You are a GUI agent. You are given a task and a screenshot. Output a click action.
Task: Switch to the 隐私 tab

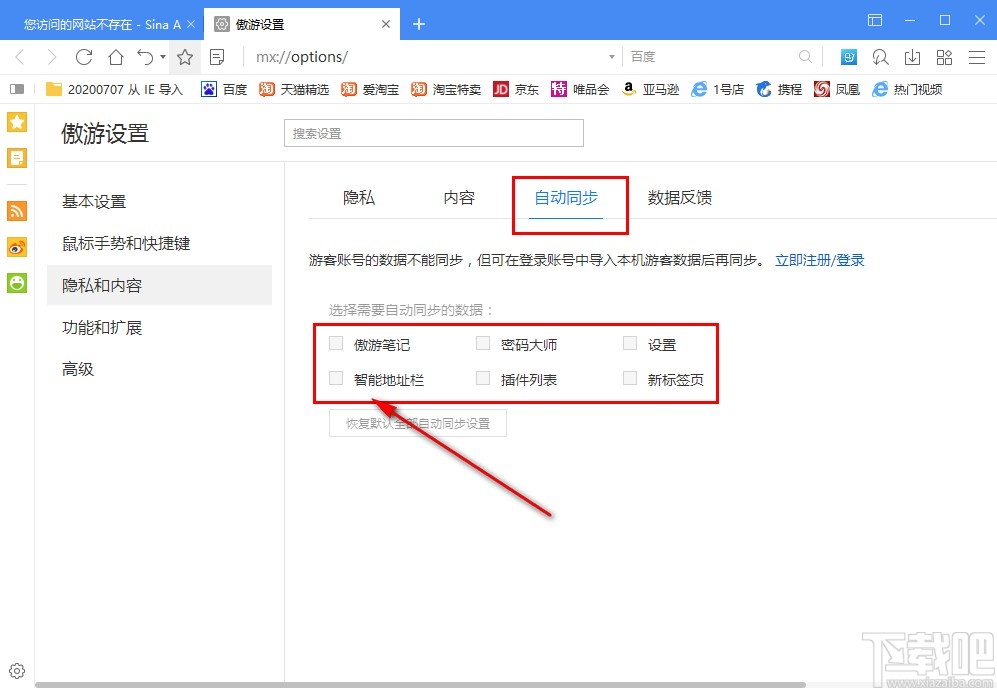click(x=359, y=198)
